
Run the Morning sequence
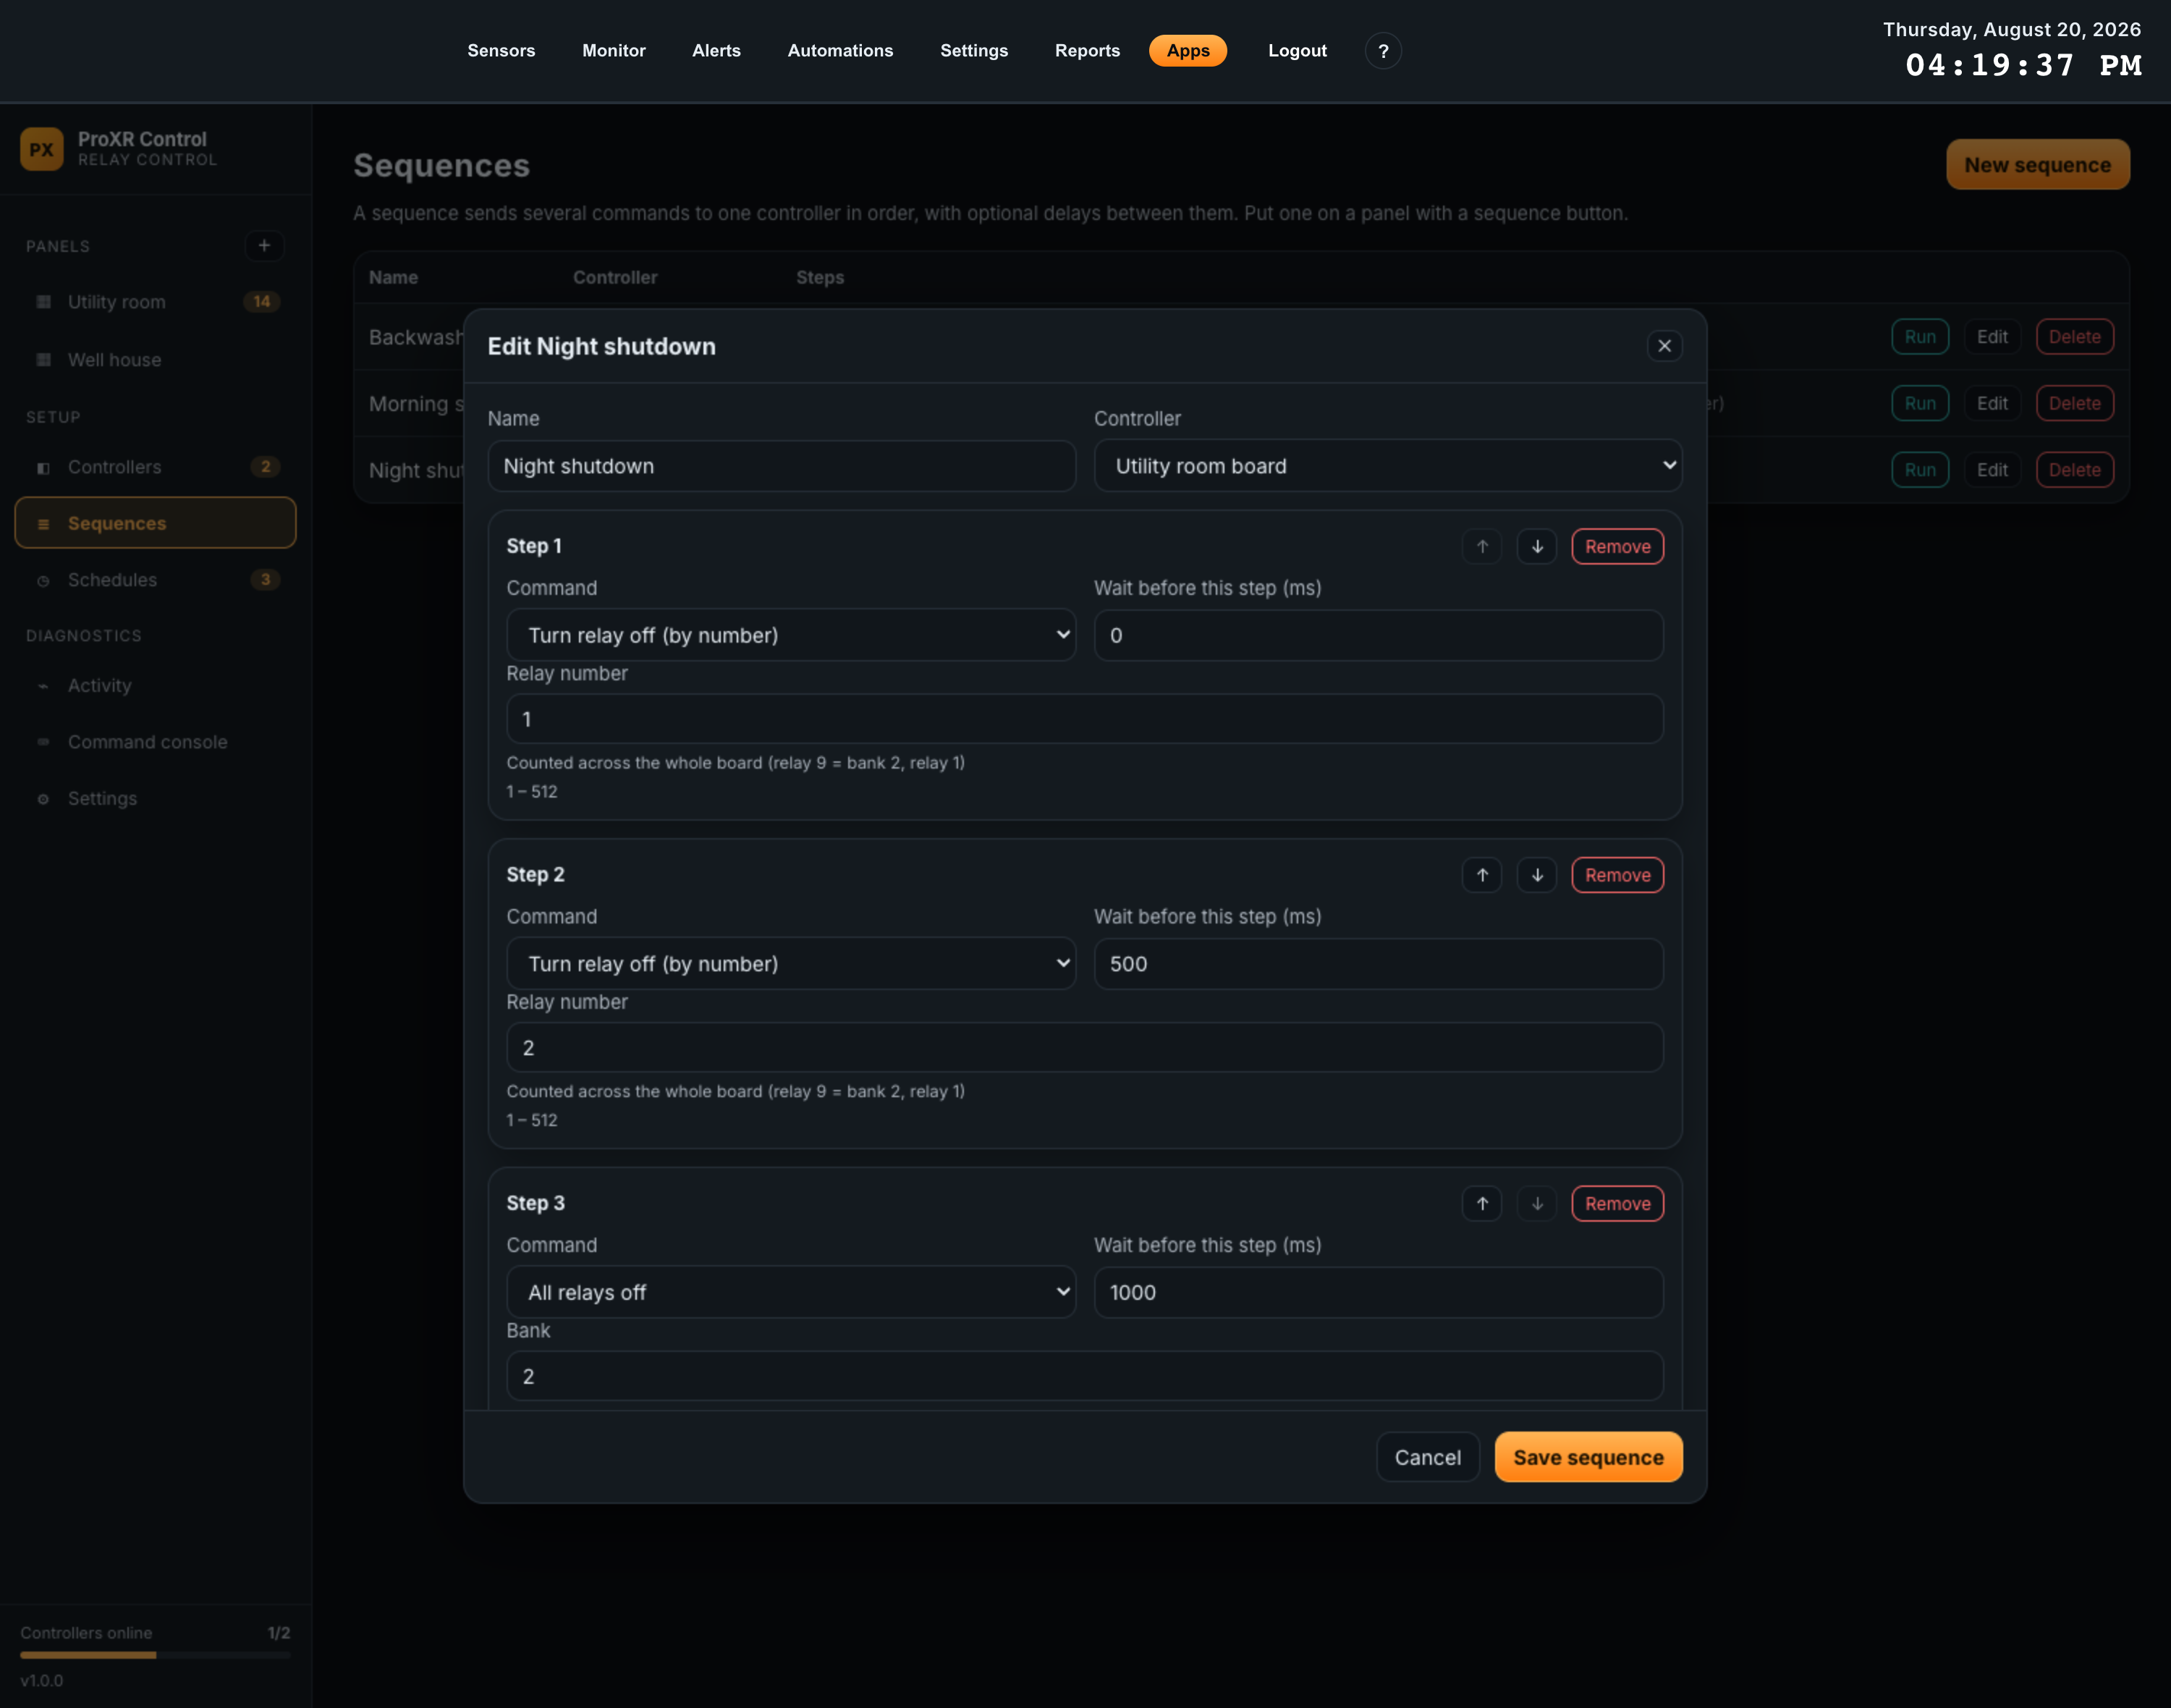click(x=1920, y=403)
